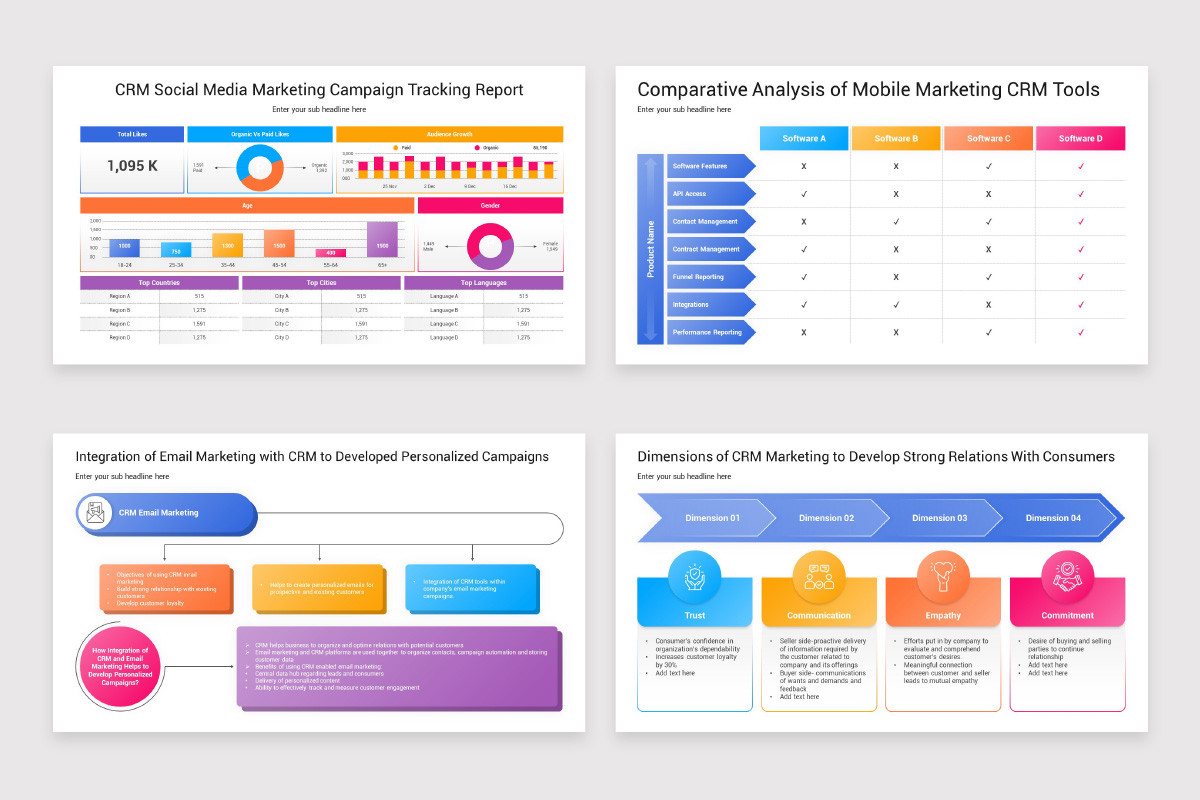
Task: Select the Software C column header
Action: tap(988, 138)
